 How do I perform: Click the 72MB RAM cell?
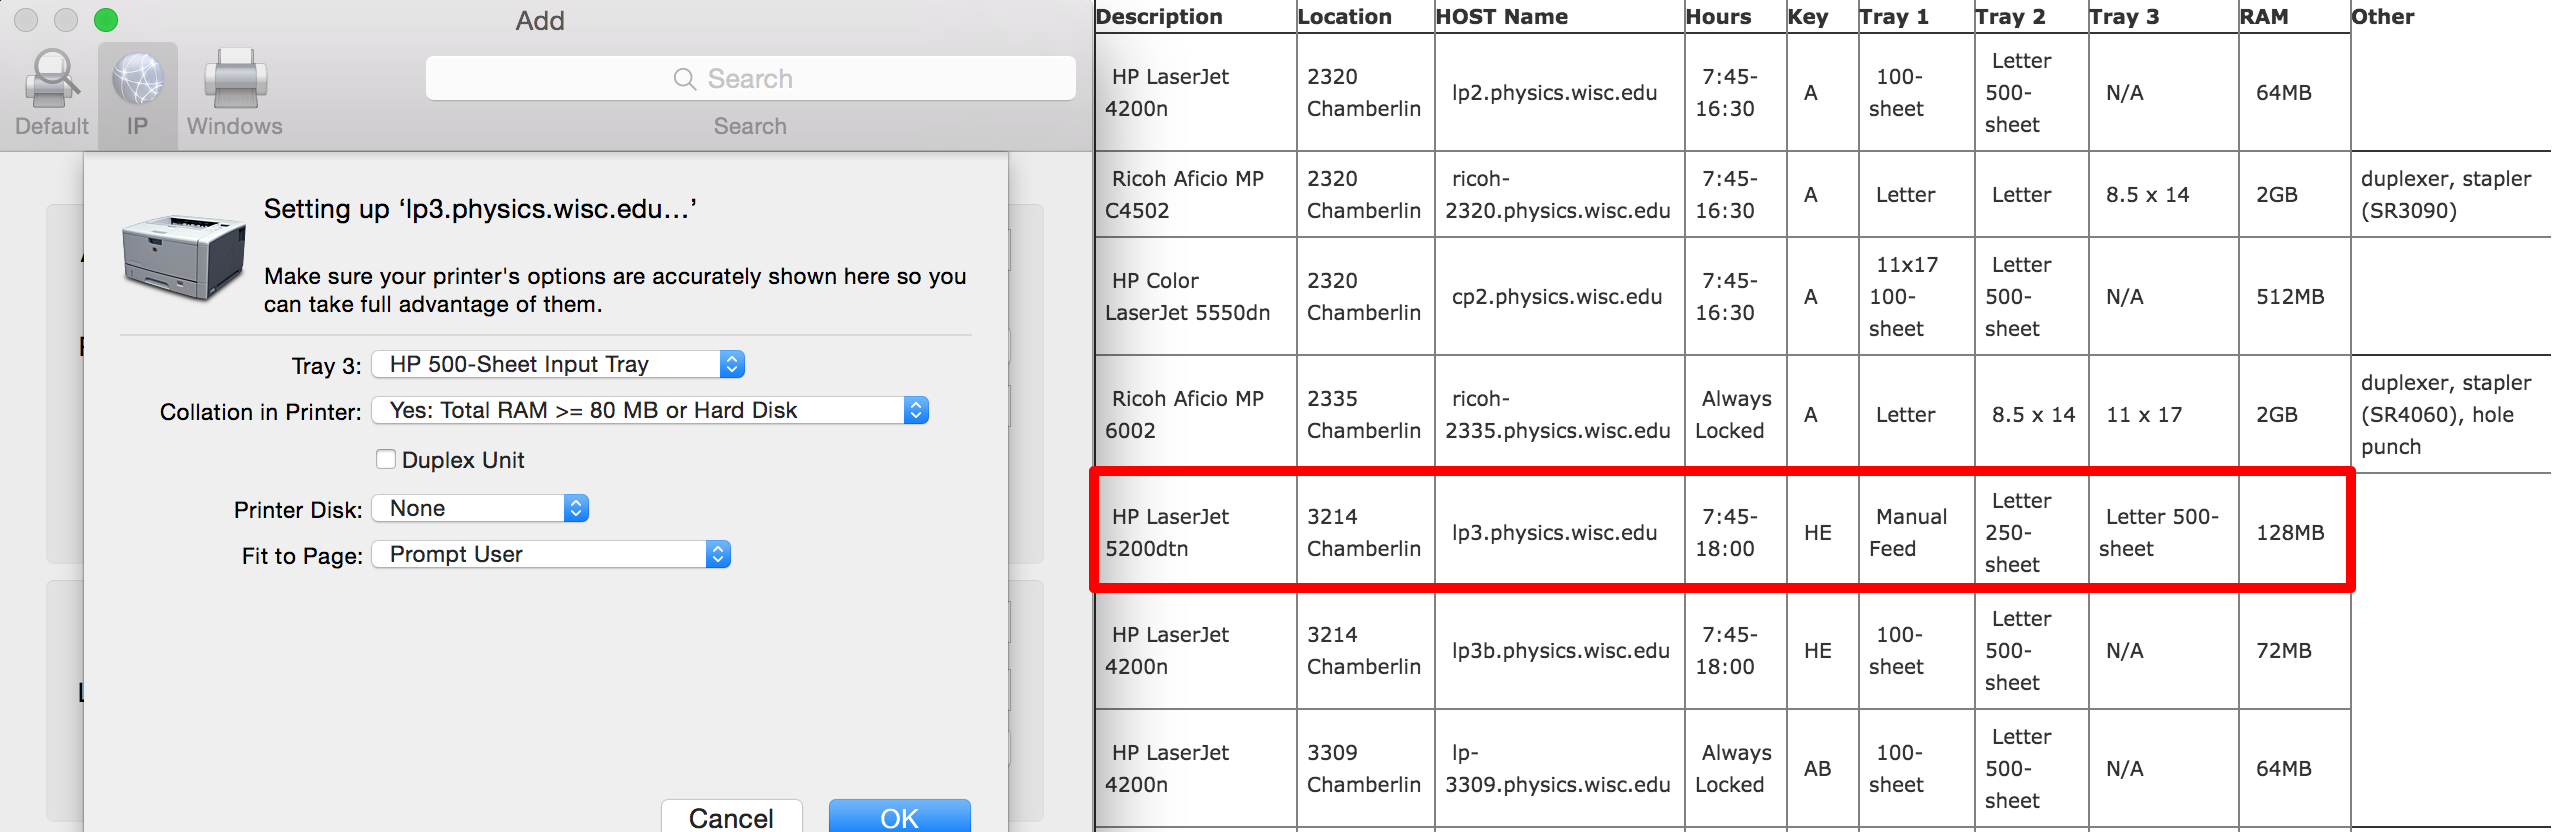pyautogui.click(x=2294, y=650)
